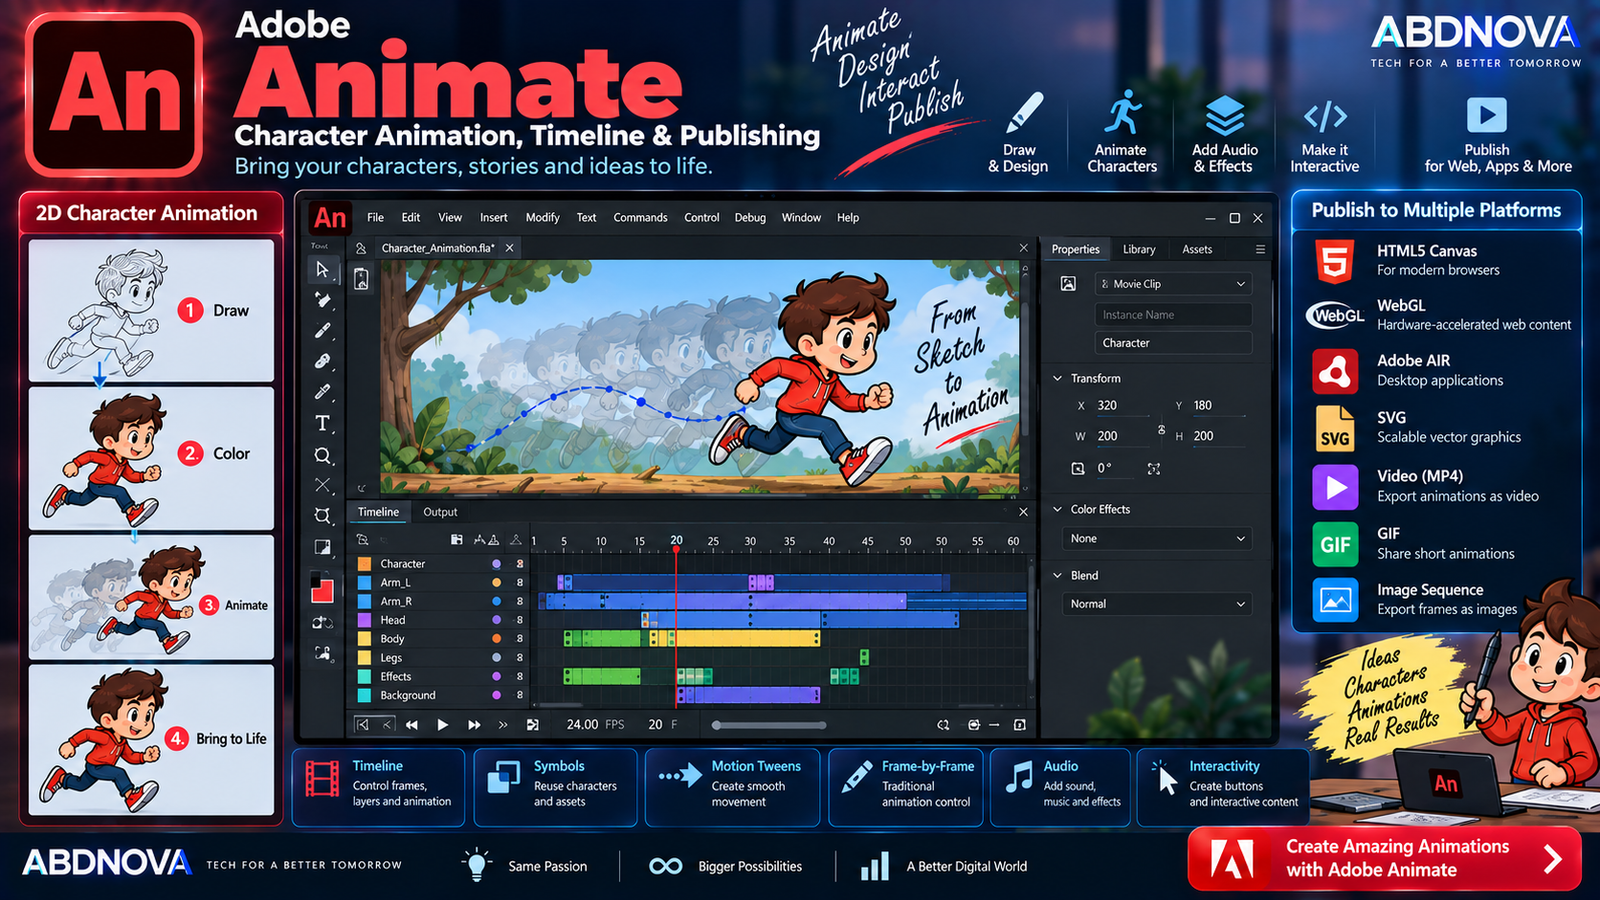Toggle visibility dot of Background layer
Image resolution: width=1600 pixels, height=900 pixels.
pos(496,695)
